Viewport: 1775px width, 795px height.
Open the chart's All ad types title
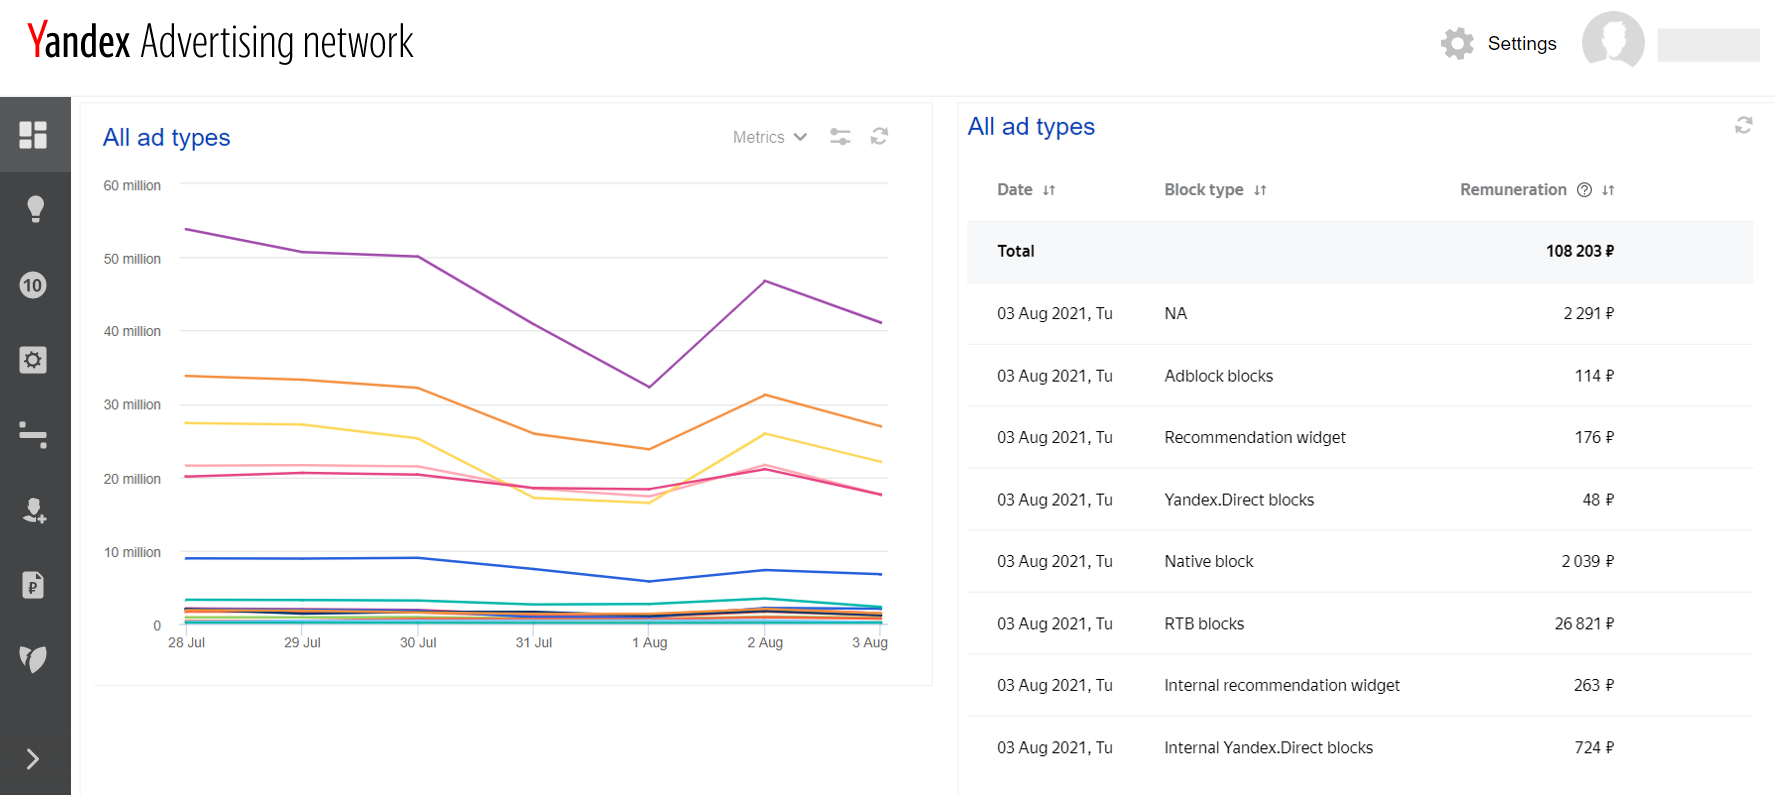(167, 137)
